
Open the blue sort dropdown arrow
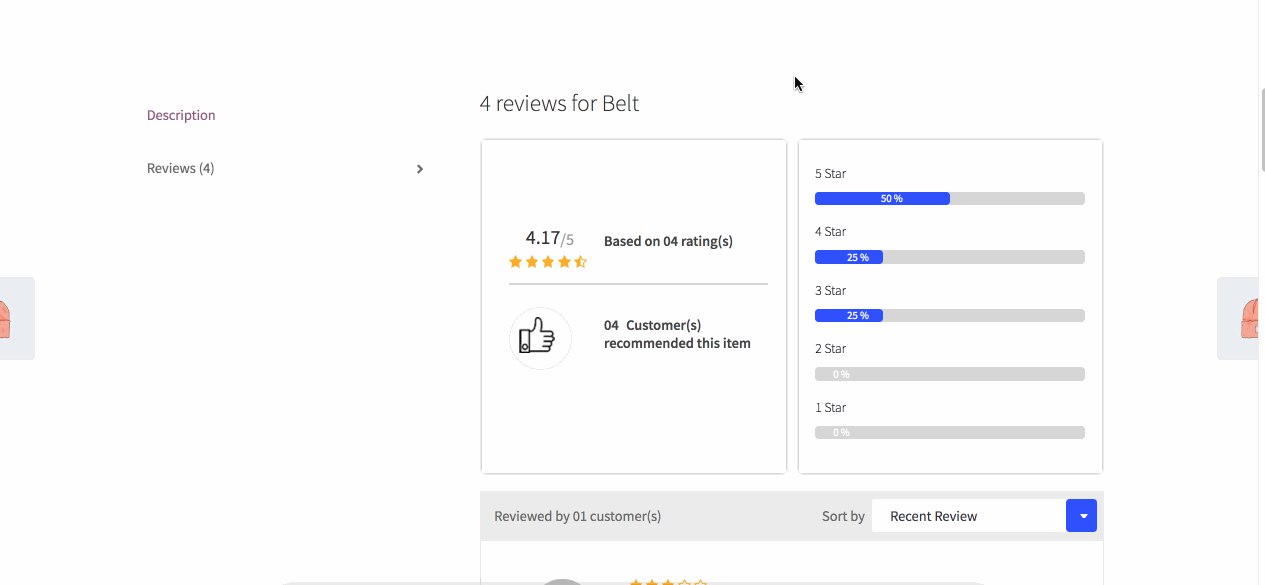(1081, 516)
